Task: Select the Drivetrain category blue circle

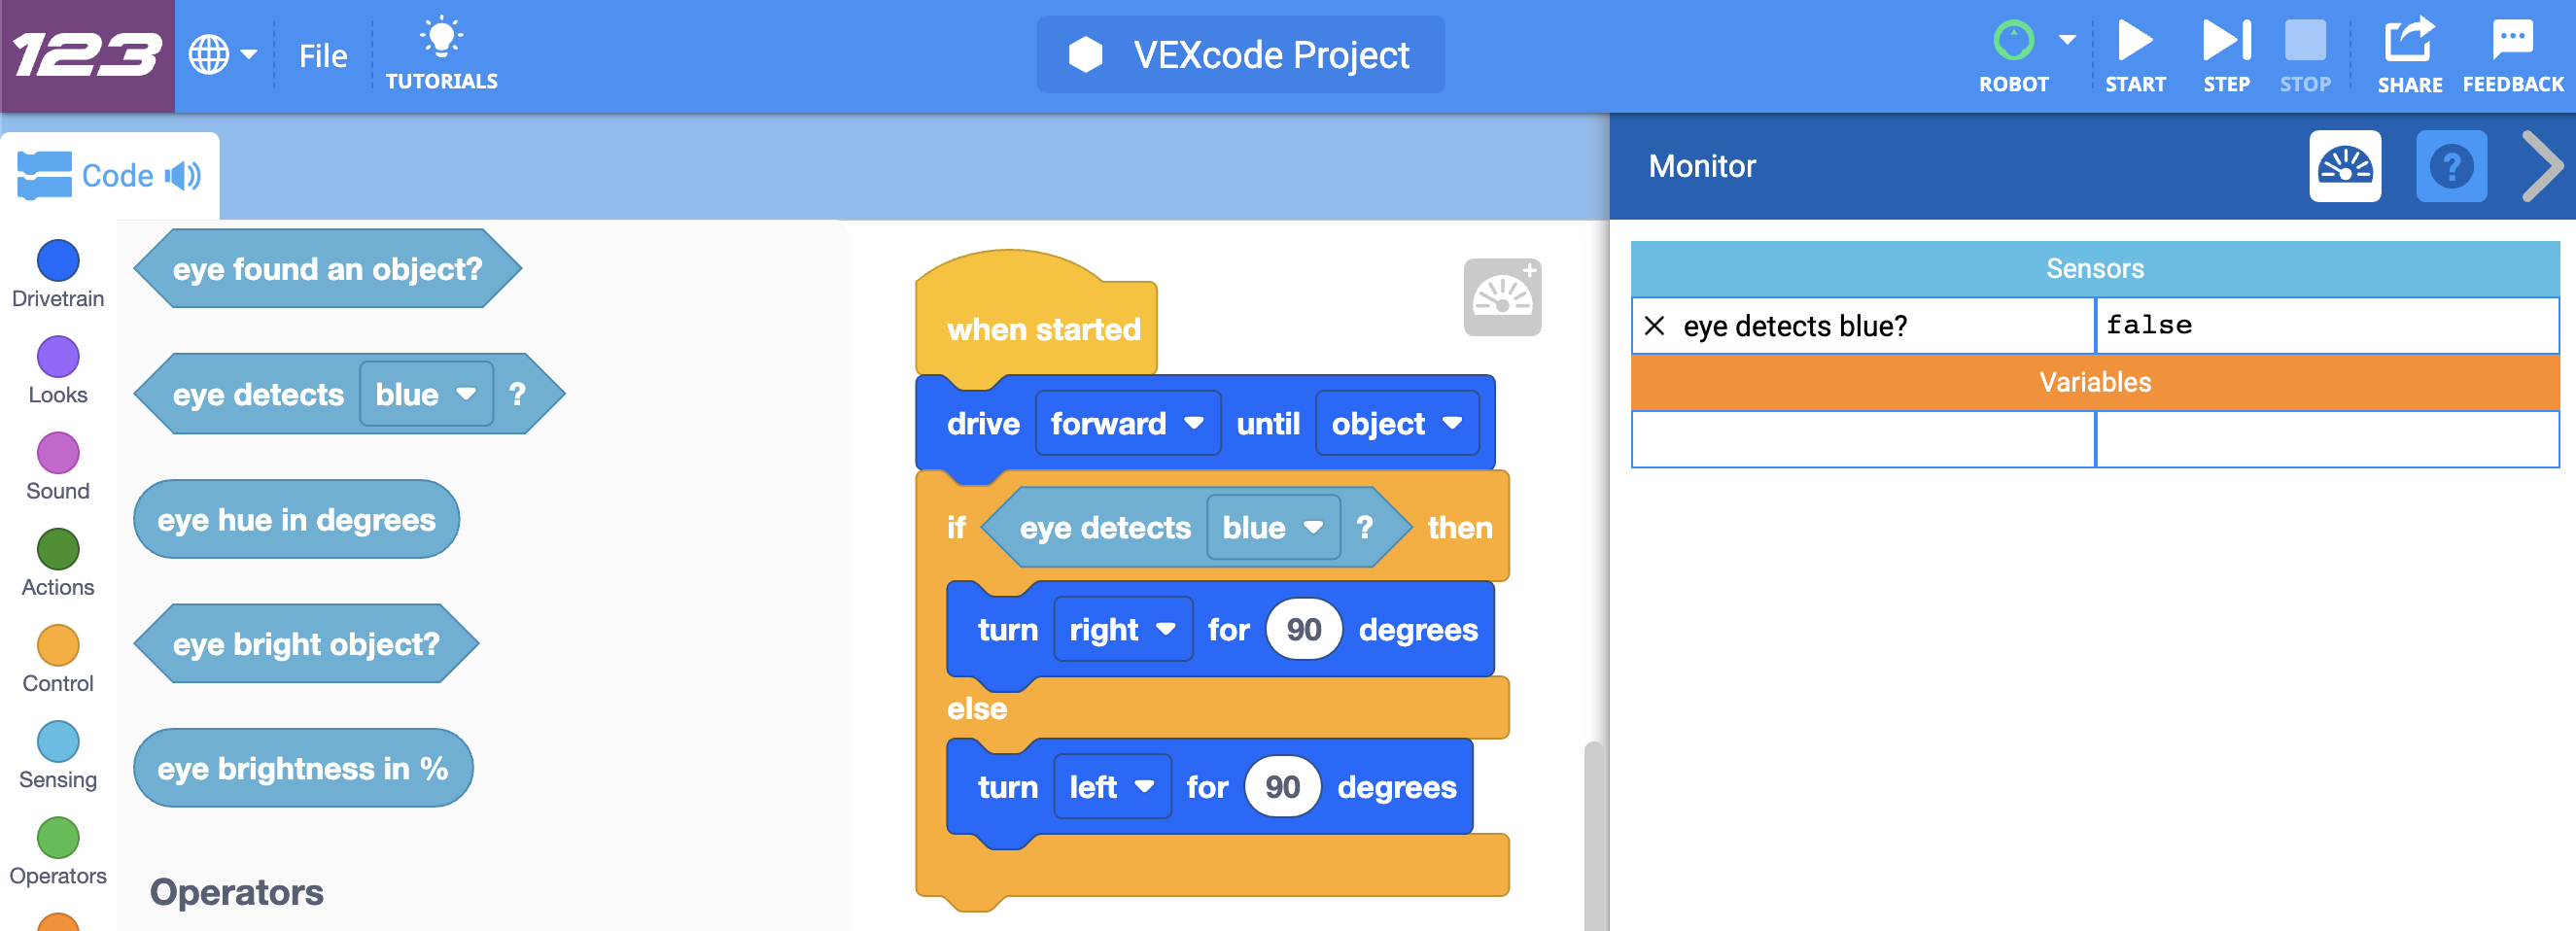Action: coord(58,261)
